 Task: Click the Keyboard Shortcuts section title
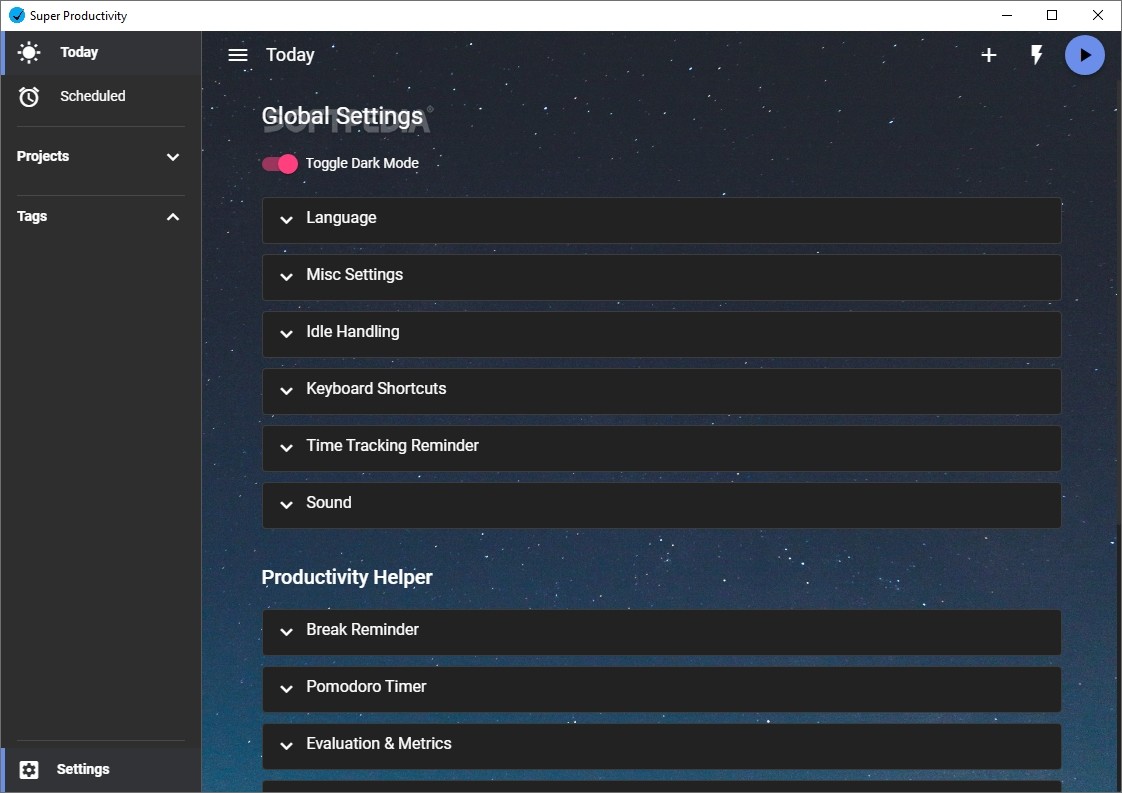point(376,389)
